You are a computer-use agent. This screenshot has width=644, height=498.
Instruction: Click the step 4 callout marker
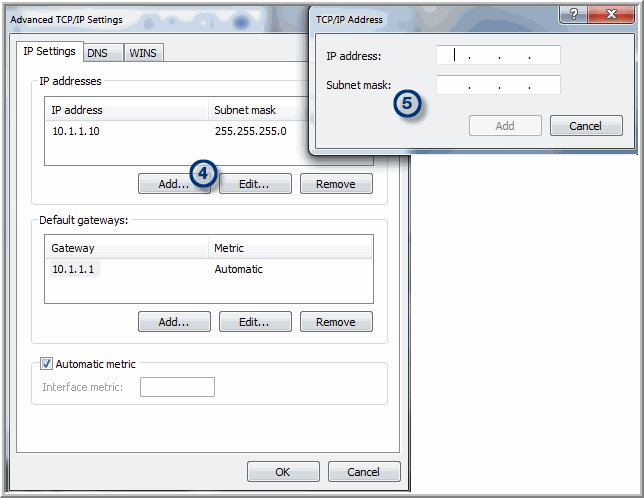(203, 173)
